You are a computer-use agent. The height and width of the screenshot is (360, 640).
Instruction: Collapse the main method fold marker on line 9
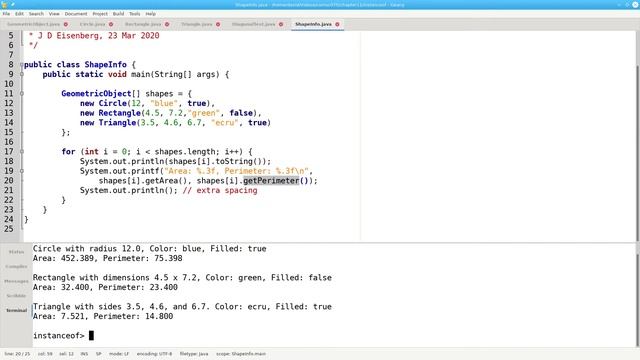pyautogui.click(x=22, y=74)
